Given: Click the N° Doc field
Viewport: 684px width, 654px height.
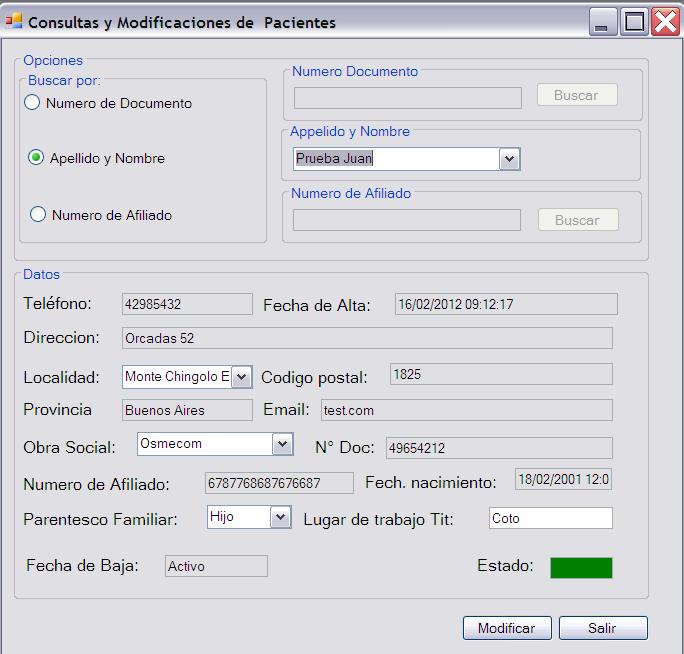Looking at the screenshot, I should [x=498, y=448].
